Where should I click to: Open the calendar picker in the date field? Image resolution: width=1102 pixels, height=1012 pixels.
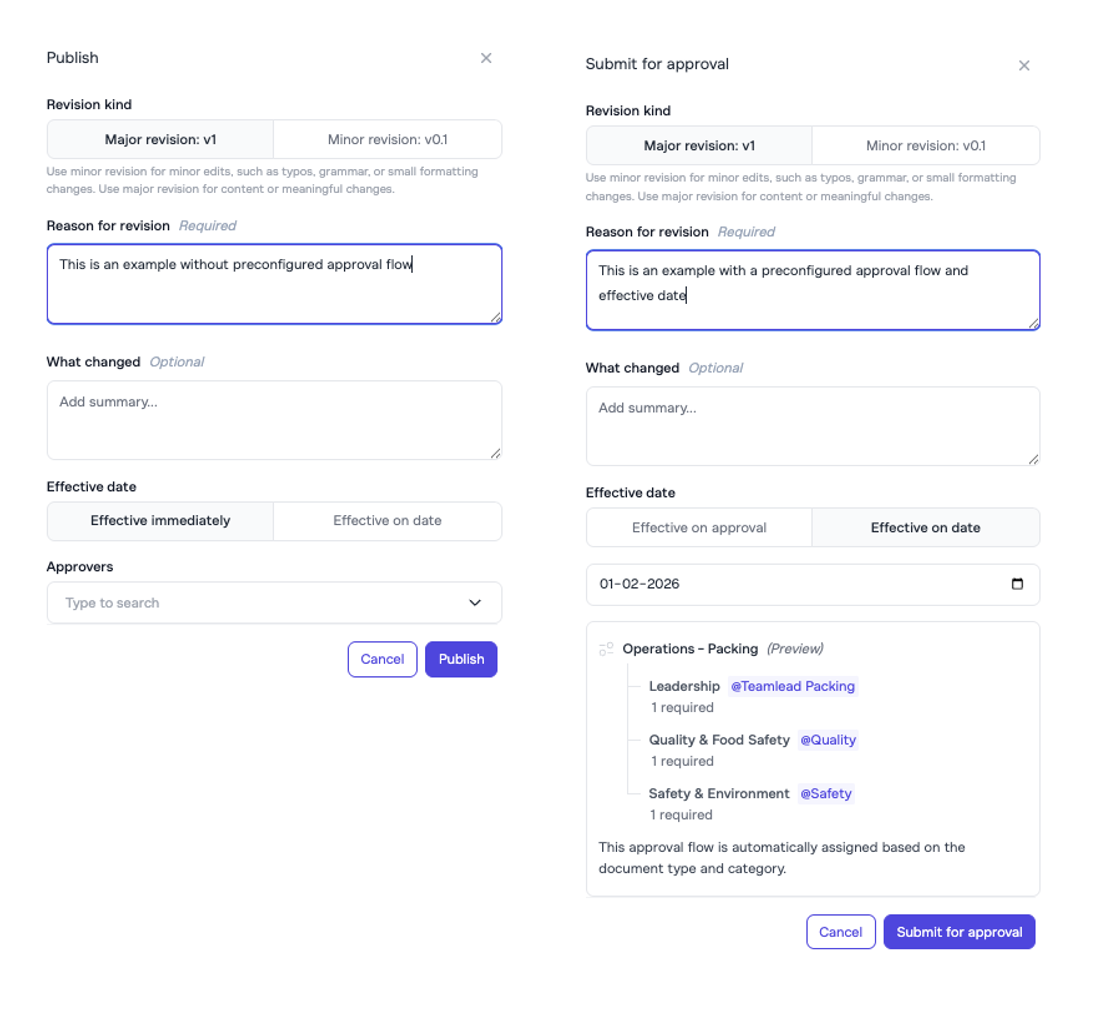click(1017, 584)
